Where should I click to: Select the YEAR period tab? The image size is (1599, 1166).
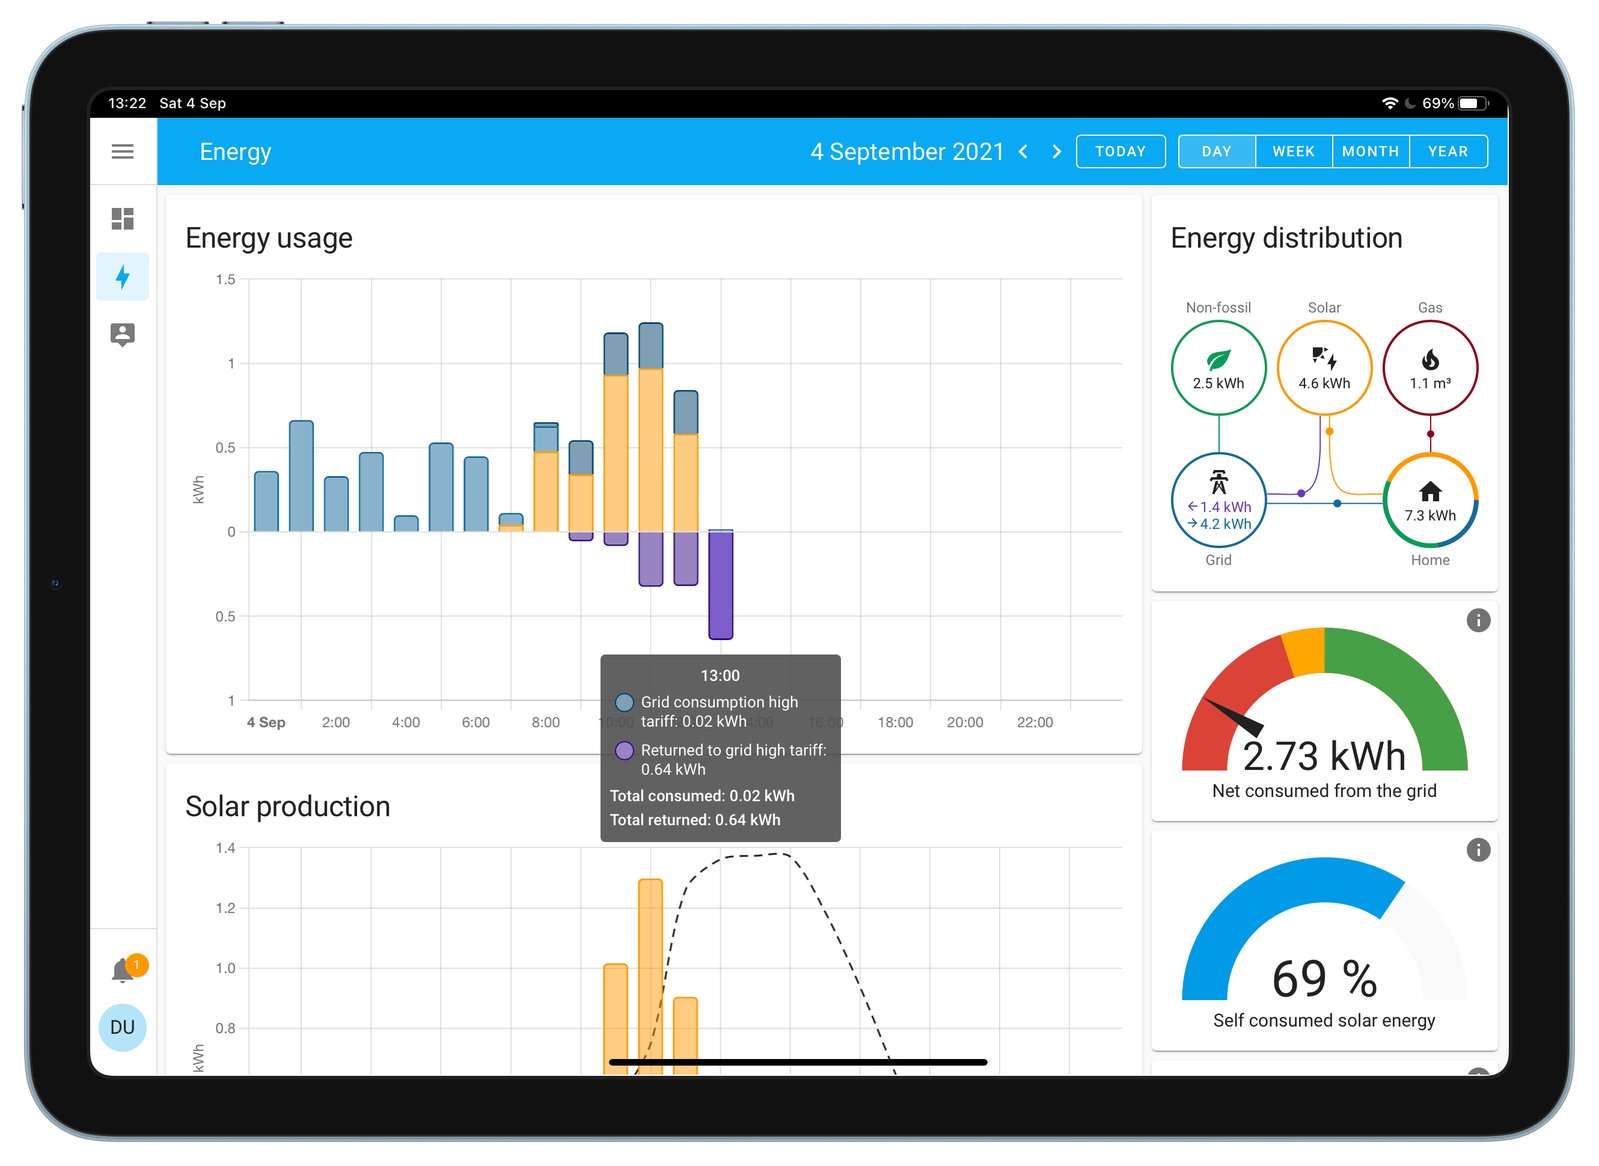coord(1448,151)
